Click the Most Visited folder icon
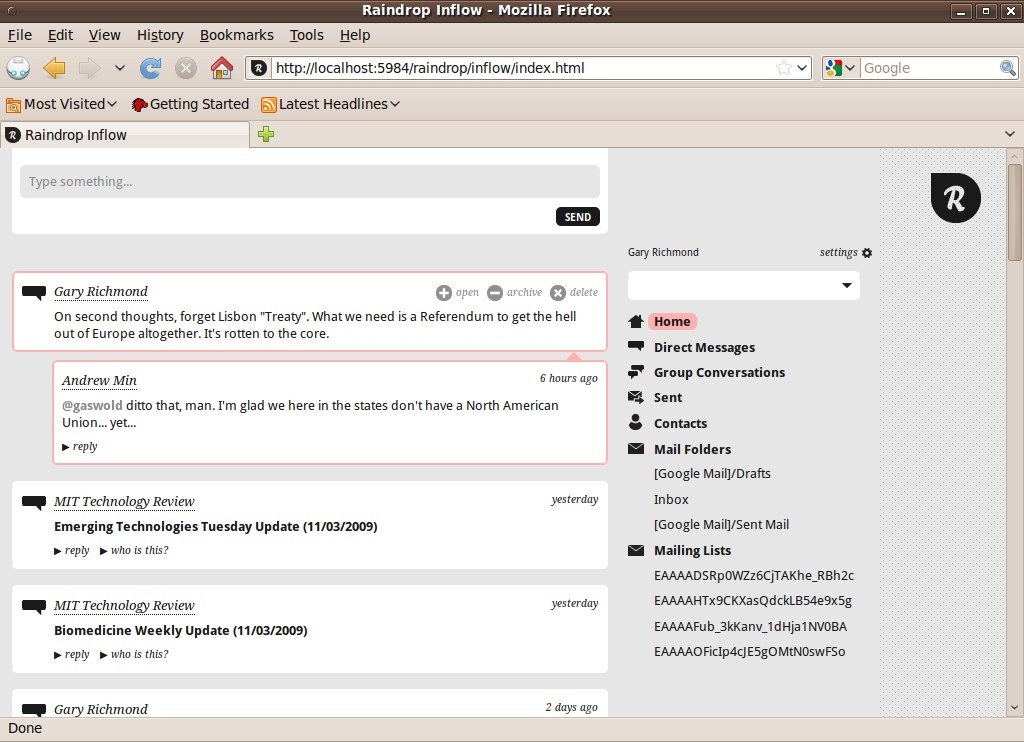Screen dimensions: 1024x742 (x=13, y=105)
